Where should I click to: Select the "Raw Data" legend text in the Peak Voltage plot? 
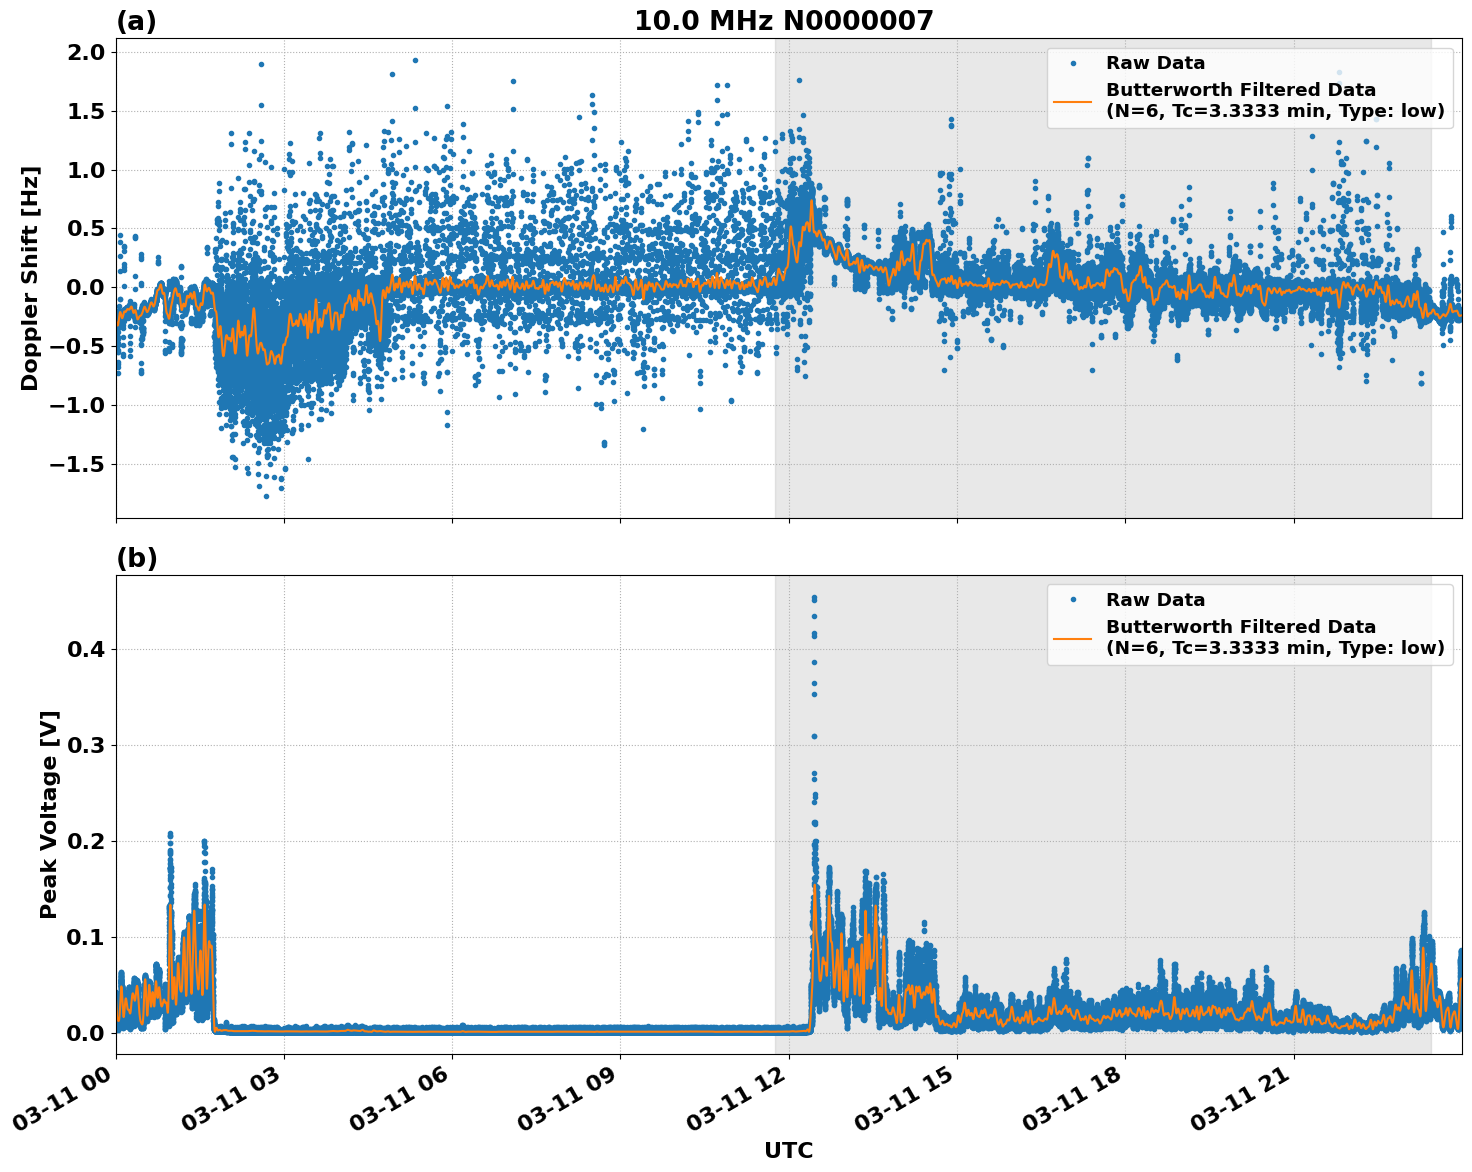coord(1155,600)
